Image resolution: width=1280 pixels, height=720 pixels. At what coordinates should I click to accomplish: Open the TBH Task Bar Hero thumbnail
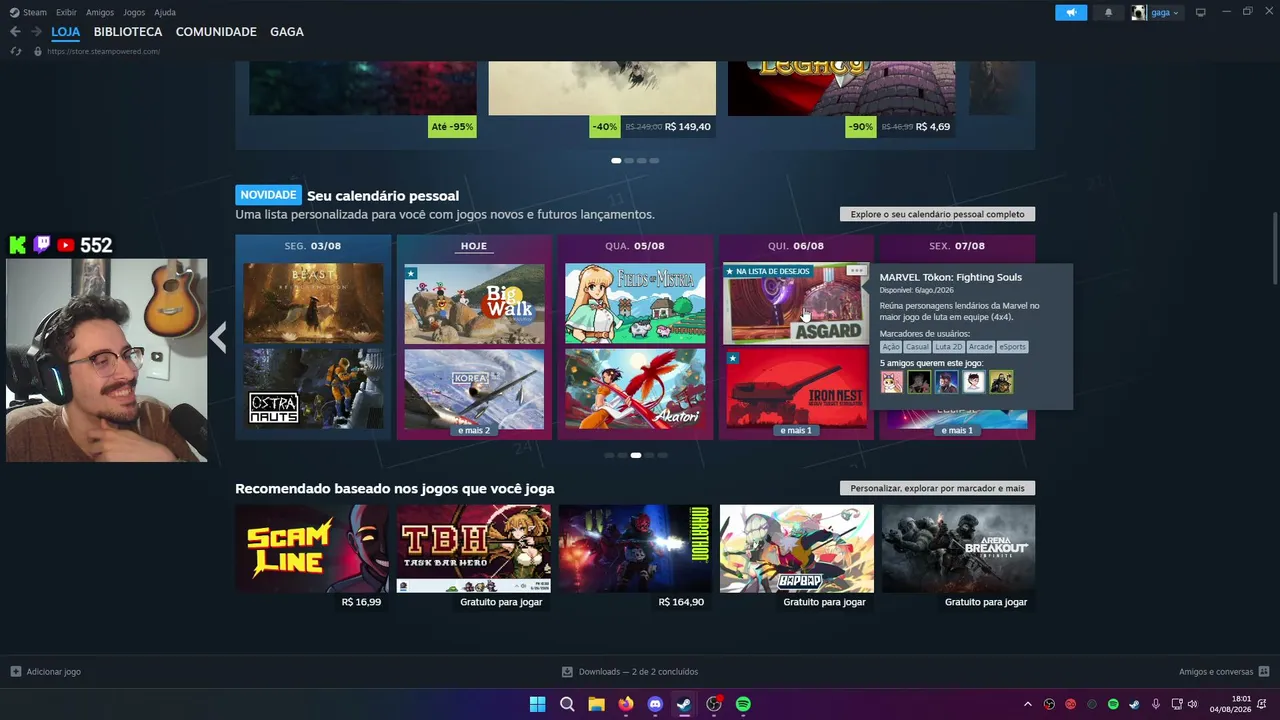[474, 548]
